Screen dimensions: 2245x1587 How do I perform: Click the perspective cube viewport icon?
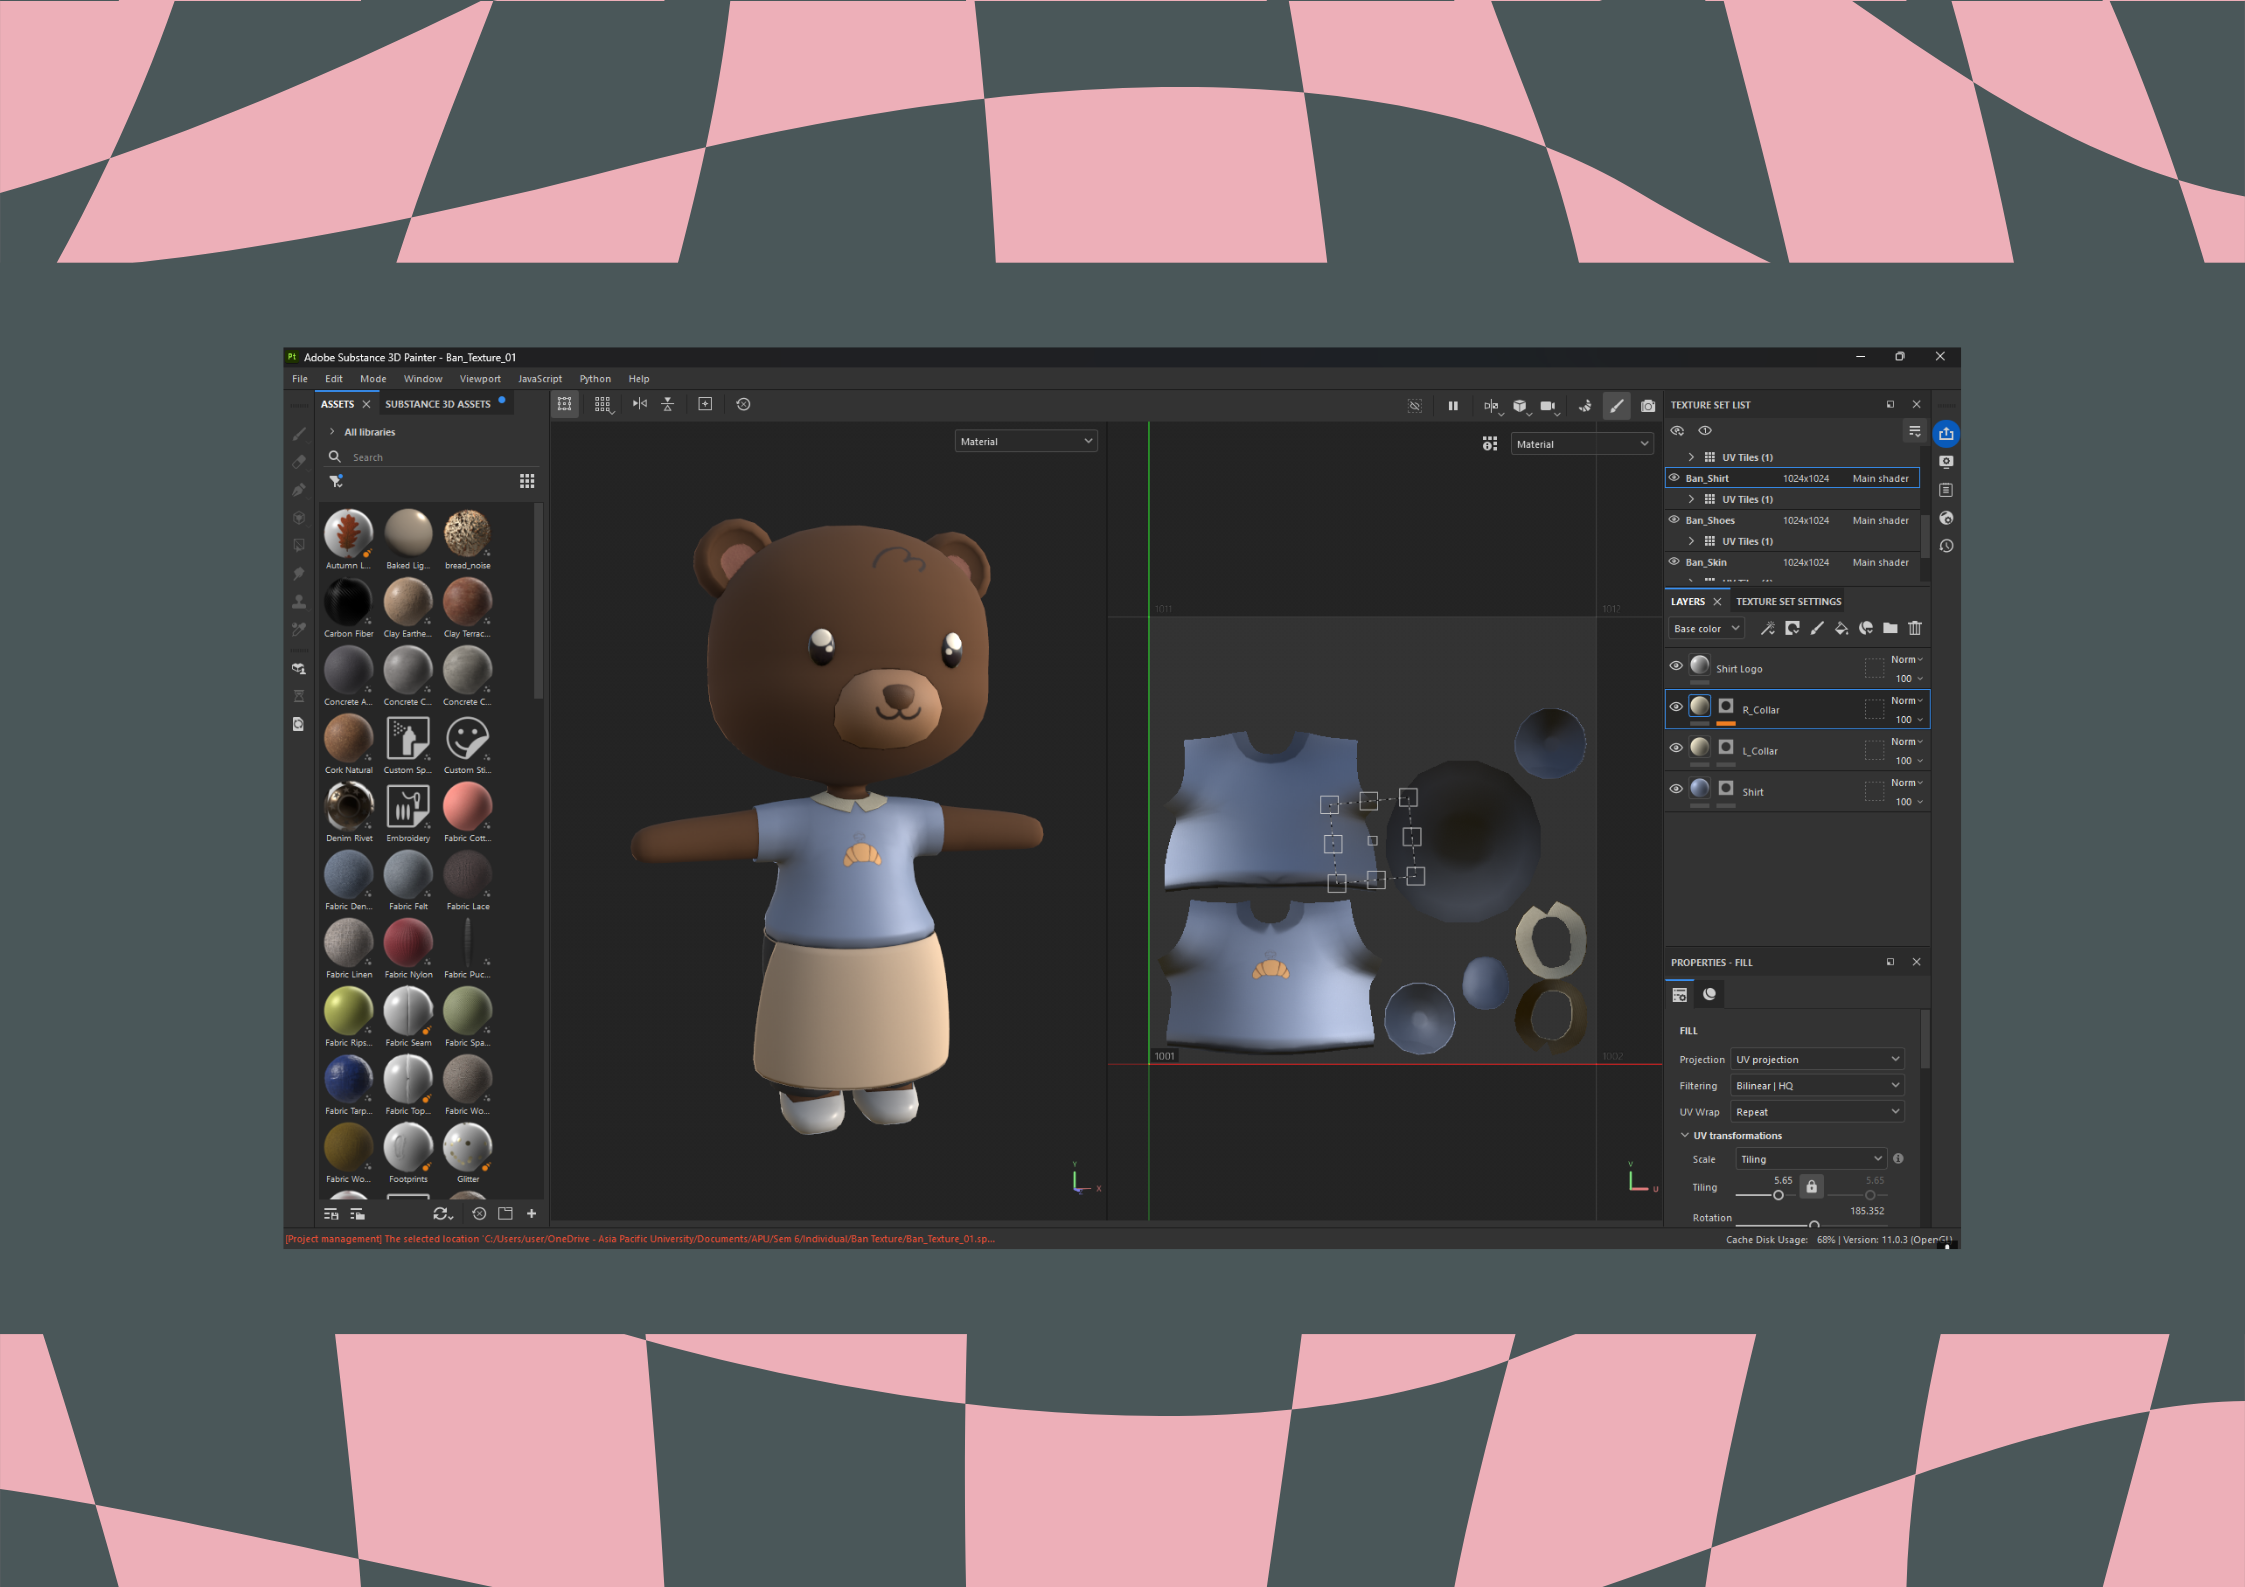click(x=1520, y=405)
